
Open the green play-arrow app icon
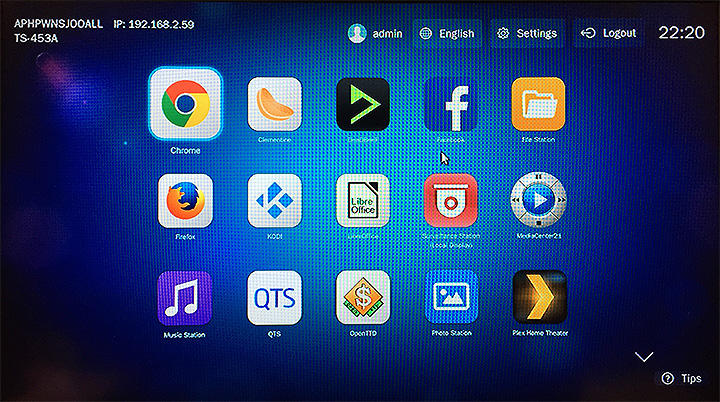point(362,104)
